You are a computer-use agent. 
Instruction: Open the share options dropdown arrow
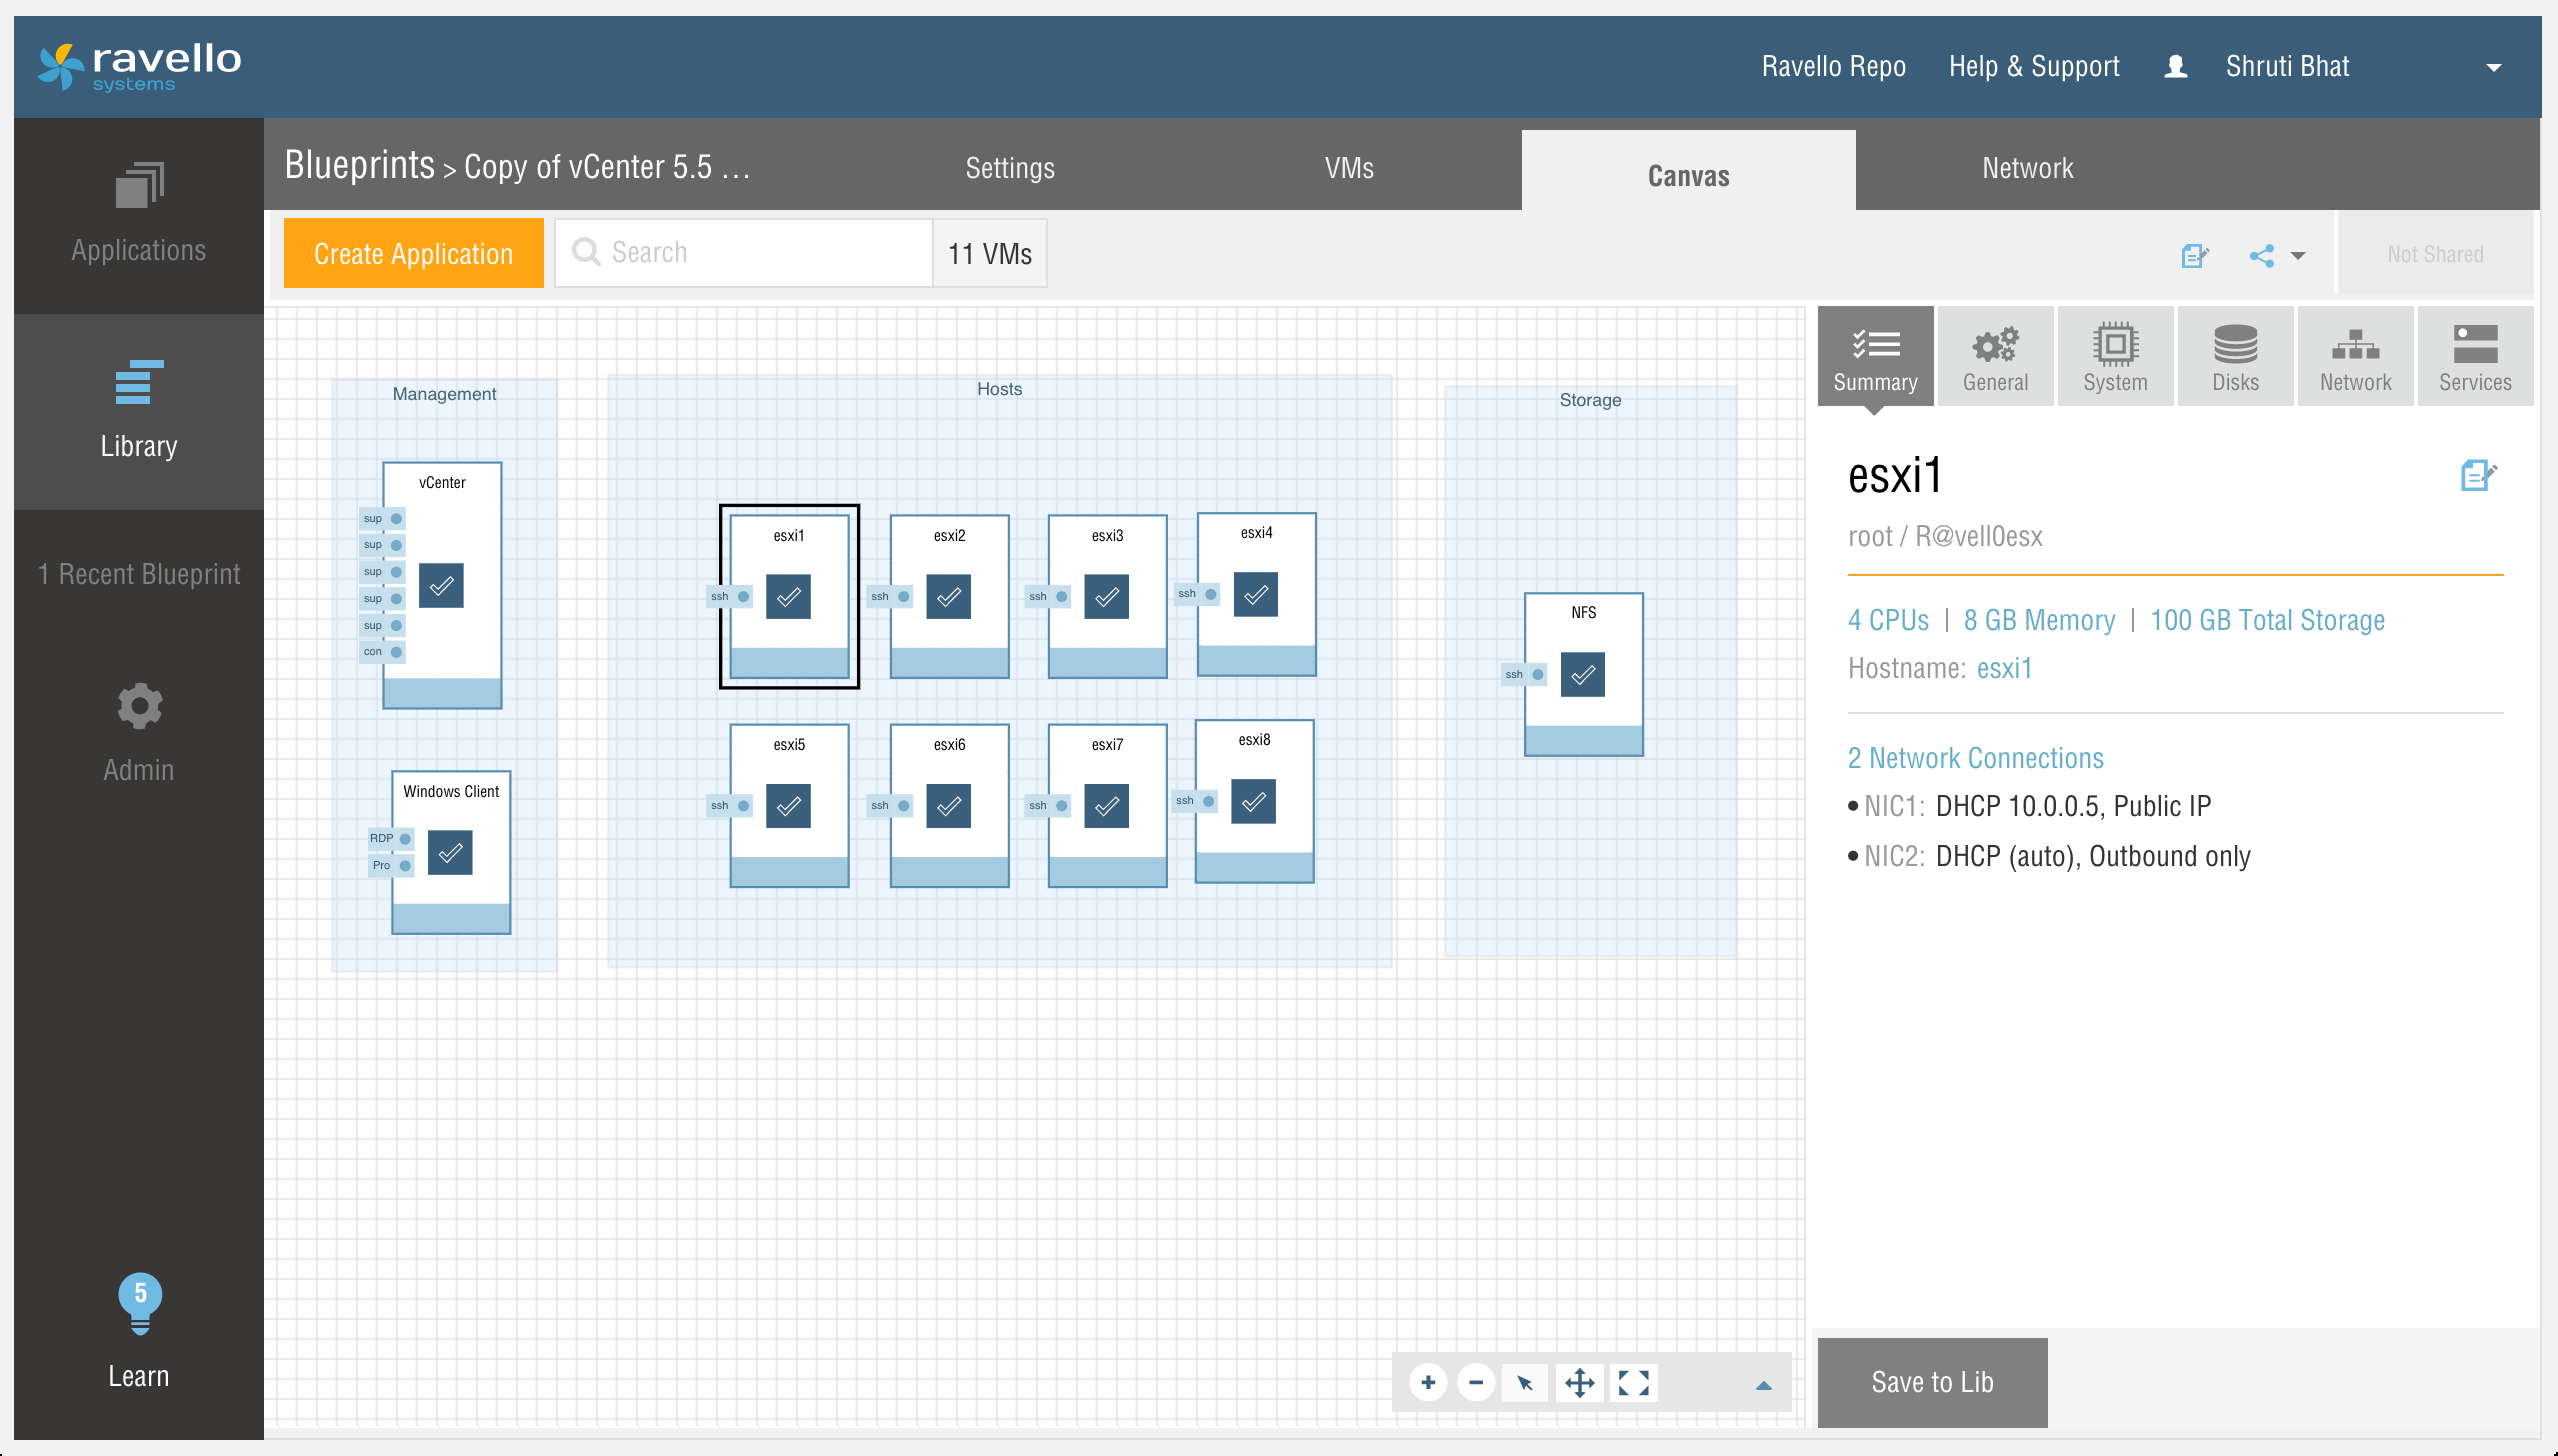click(x=2298, y=256)
